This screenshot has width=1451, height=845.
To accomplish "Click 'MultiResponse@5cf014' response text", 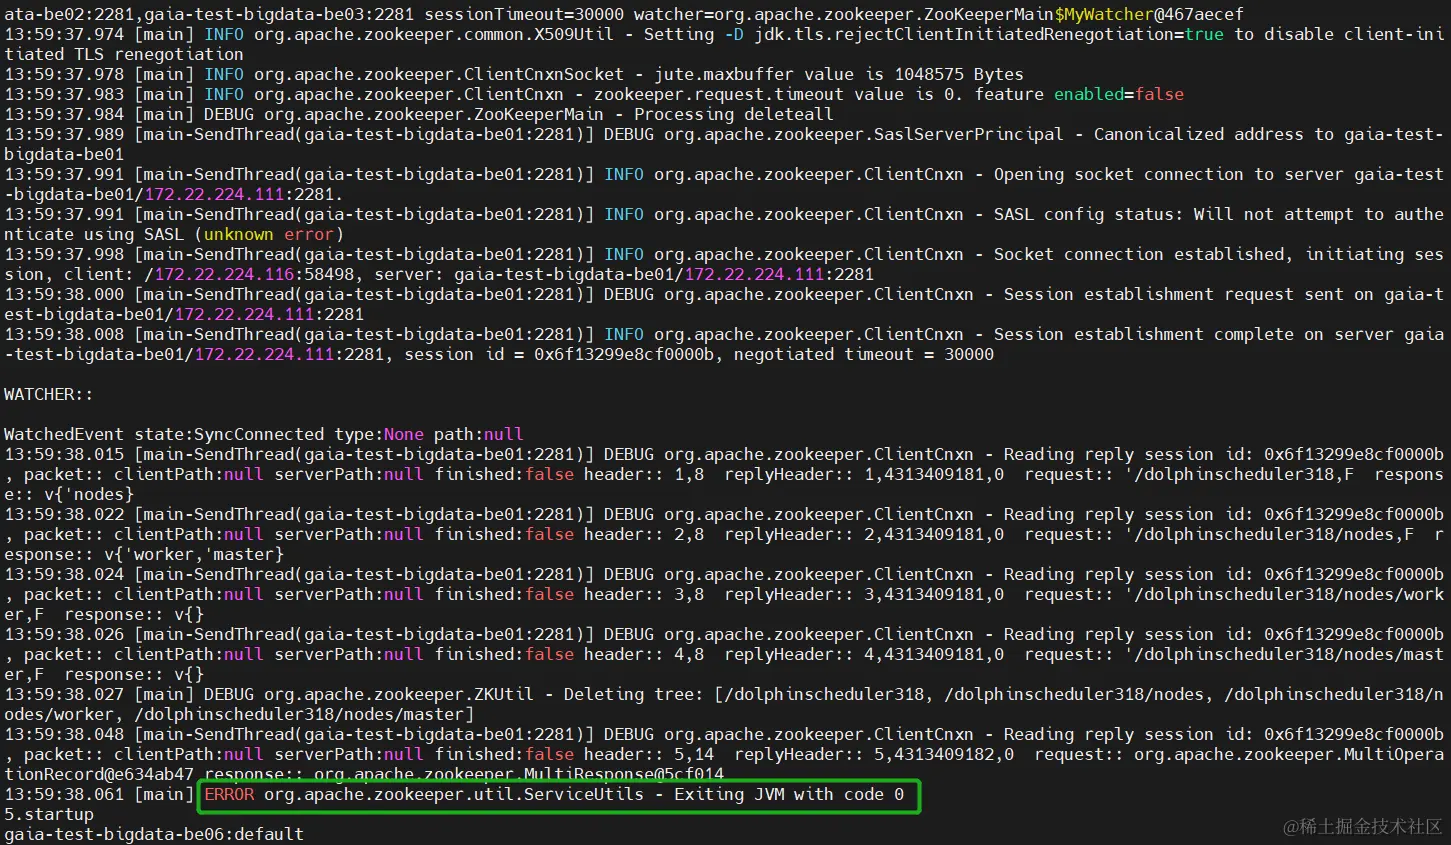I will (624, 774).
